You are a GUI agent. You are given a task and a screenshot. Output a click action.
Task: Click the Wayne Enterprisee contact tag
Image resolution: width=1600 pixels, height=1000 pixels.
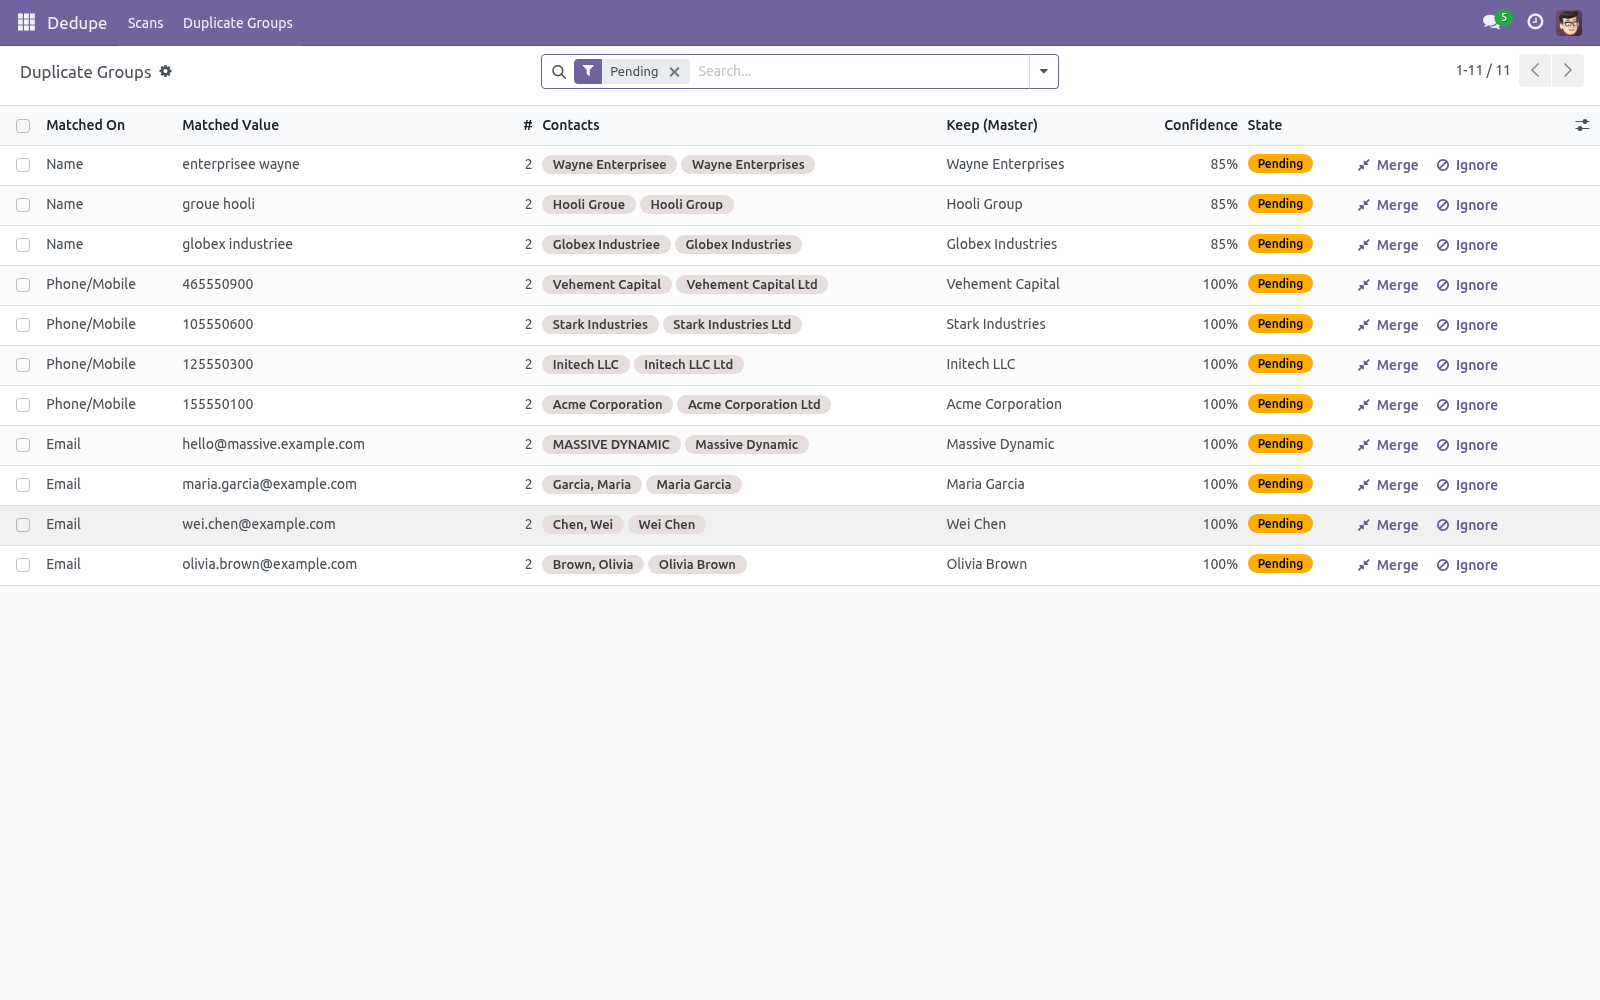pyautogui.click(x=609, y=165)
